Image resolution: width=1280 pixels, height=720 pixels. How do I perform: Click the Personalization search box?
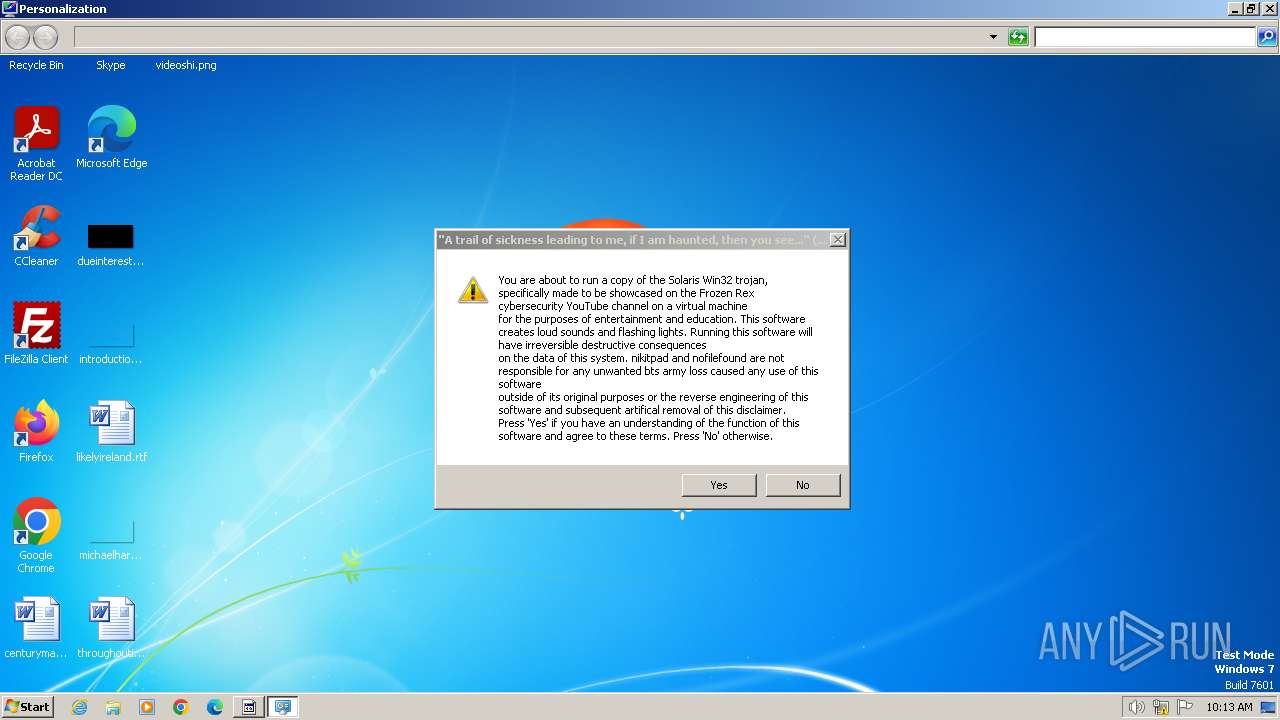(1145, 37)
